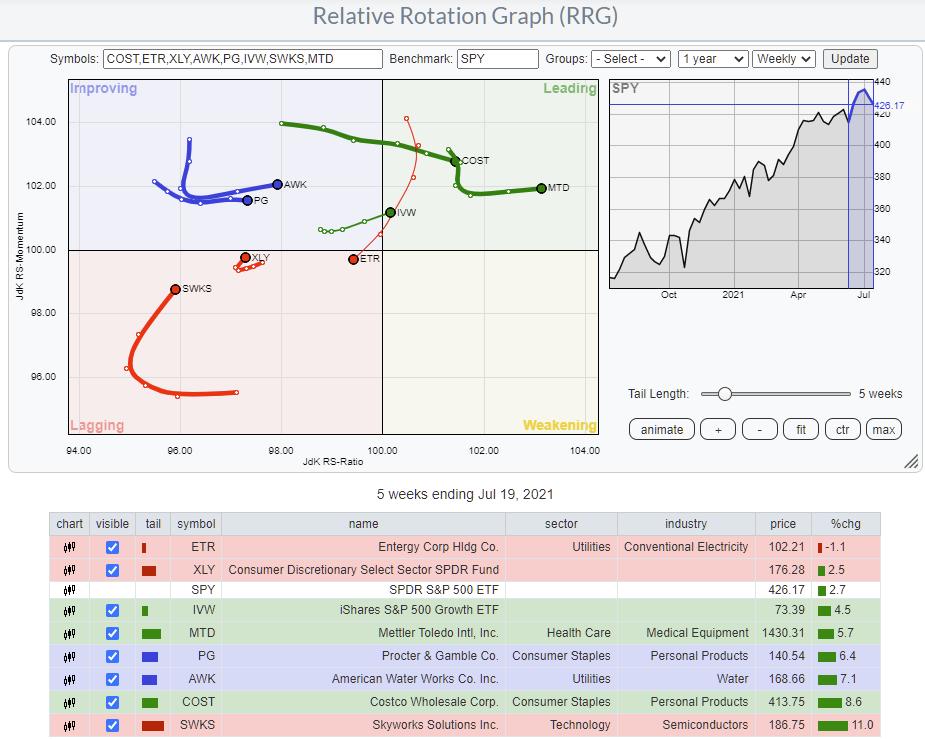The image size is (925, 739).
Task: Open the Weekly timeframe dropdown
Action: coord(784,59)
